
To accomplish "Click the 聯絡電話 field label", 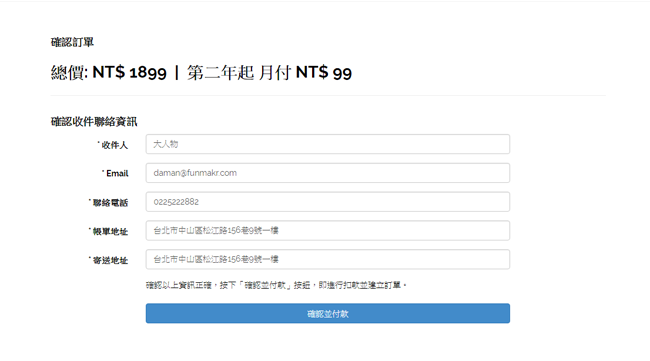I will 108,203.
